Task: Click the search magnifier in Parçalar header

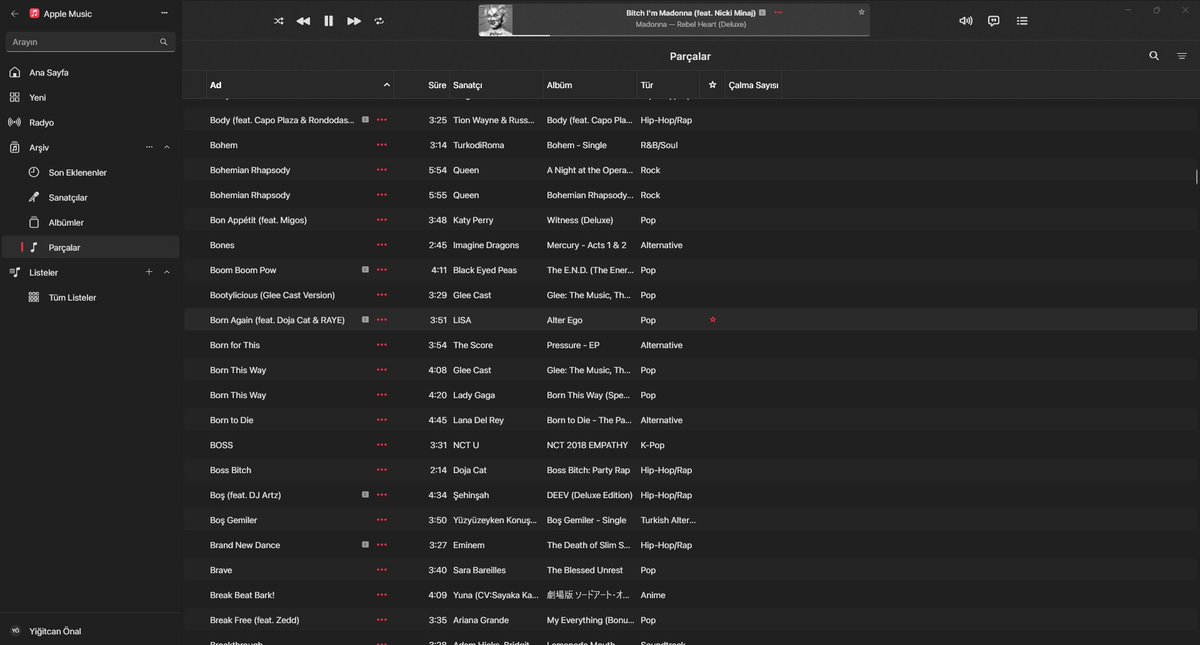Action: coord(1154,56)
